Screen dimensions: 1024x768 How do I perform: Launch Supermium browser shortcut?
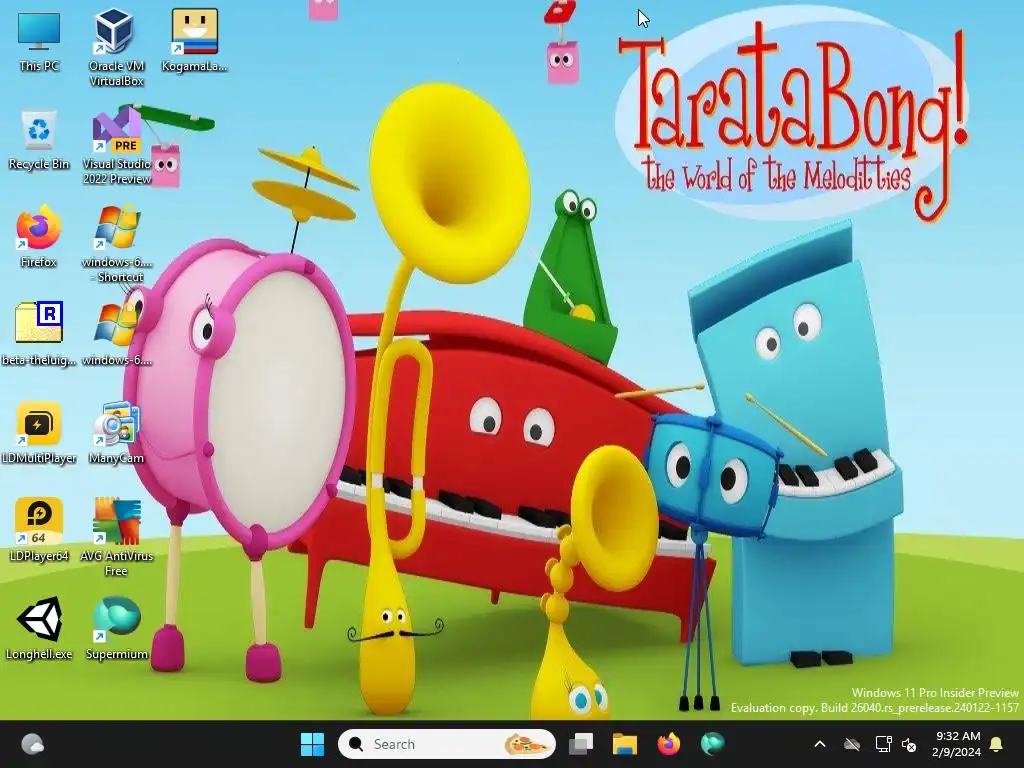(x=117, y=628)
